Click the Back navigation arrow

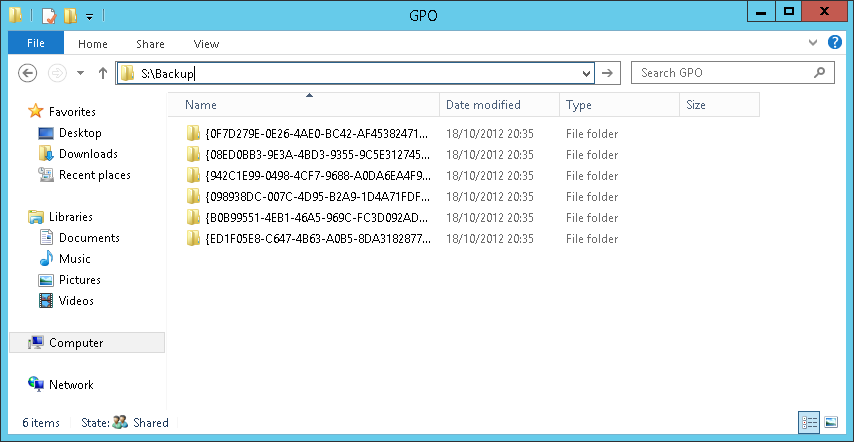click(x=28, y=73)
